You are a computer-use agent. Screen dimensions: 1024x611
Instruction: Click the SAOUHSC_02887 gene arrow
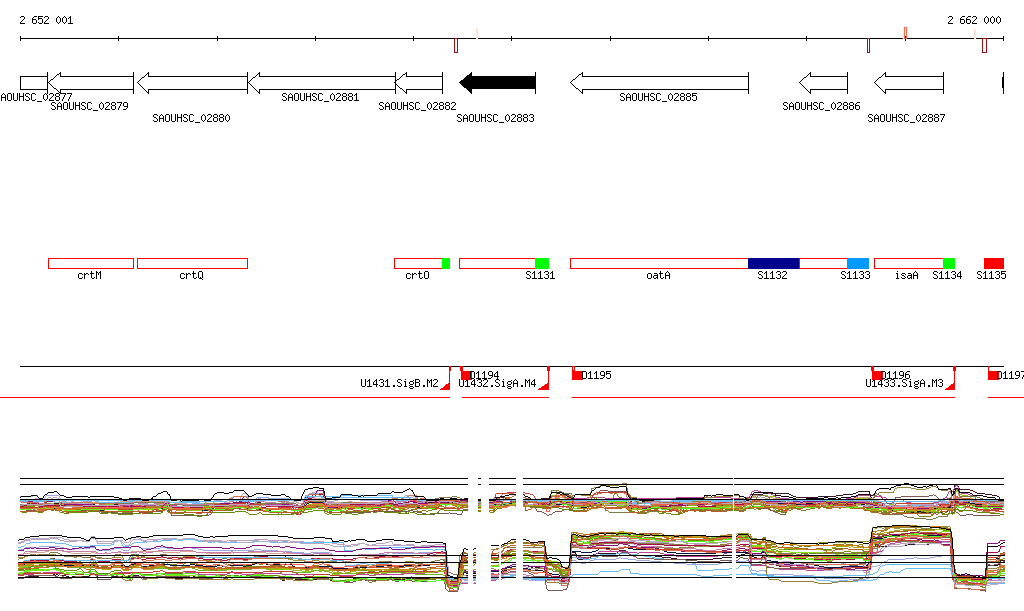[909, 83]
